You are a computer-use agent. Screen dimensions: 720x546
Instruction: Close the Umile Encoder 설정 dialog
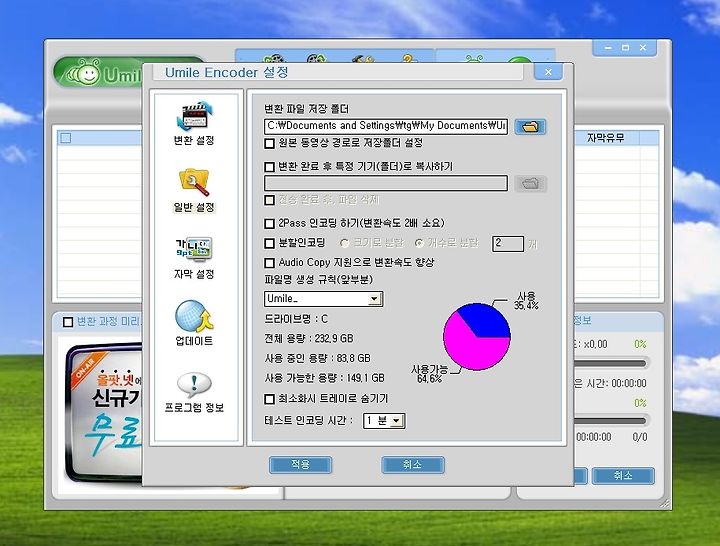tap(548, 72)
